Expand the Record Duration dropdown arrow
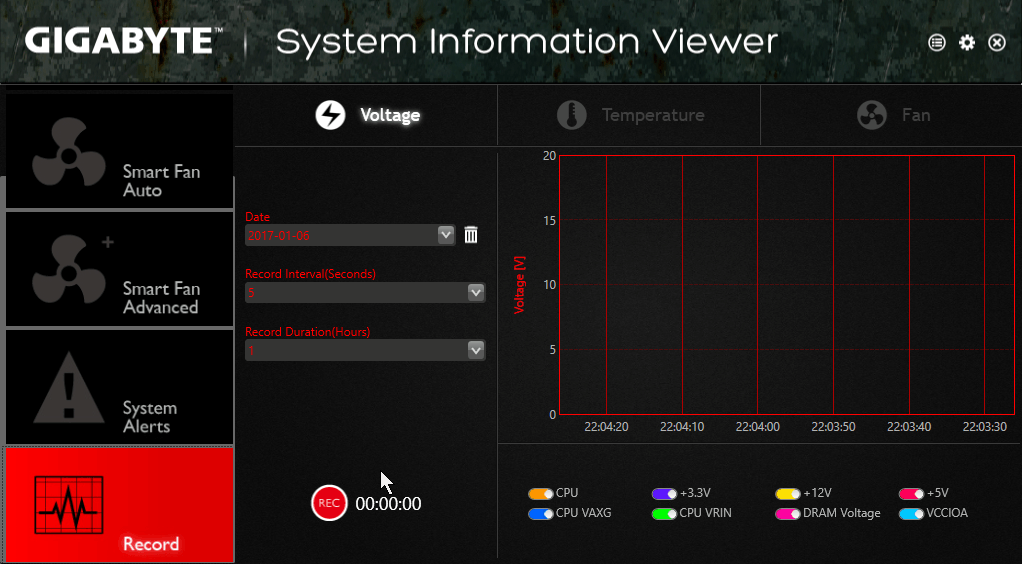Screen dimensions: 1022x564 point(476,350)
